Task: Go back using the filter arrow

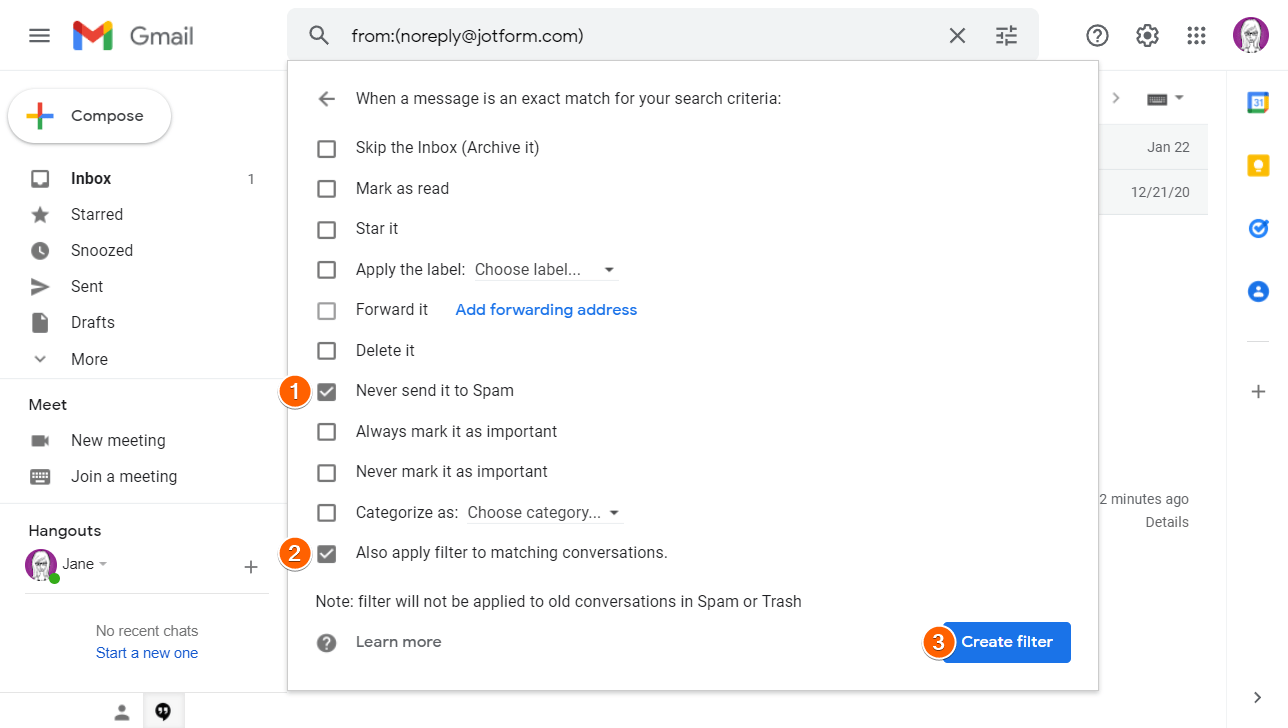Action: (326, 99)
